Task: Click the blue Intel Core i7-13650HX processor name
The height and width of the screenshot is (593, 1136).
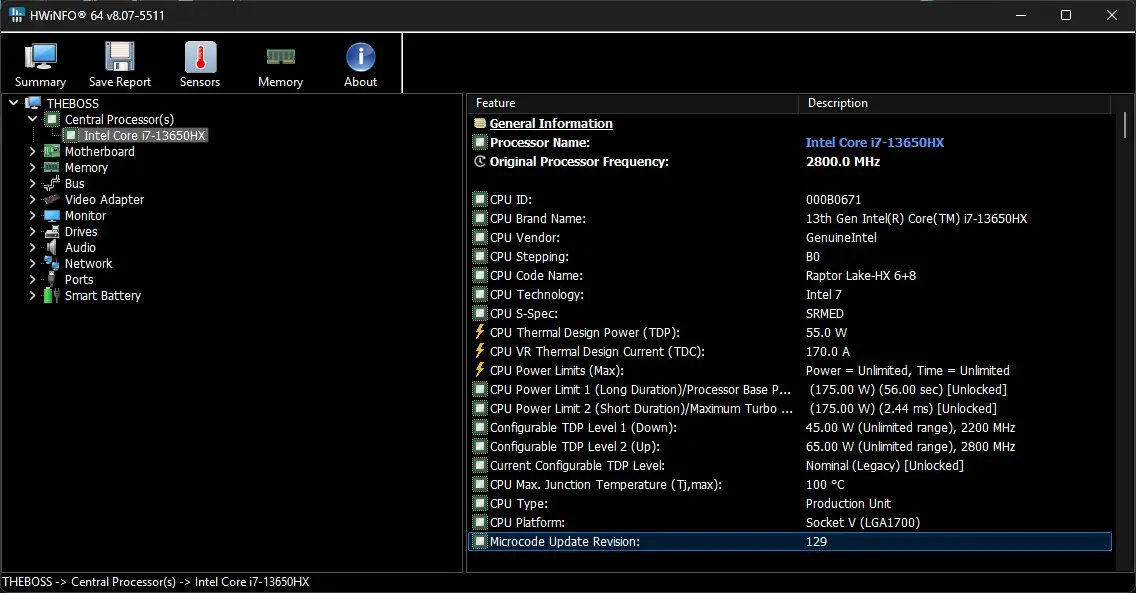Action: click(x=874, y=143)
